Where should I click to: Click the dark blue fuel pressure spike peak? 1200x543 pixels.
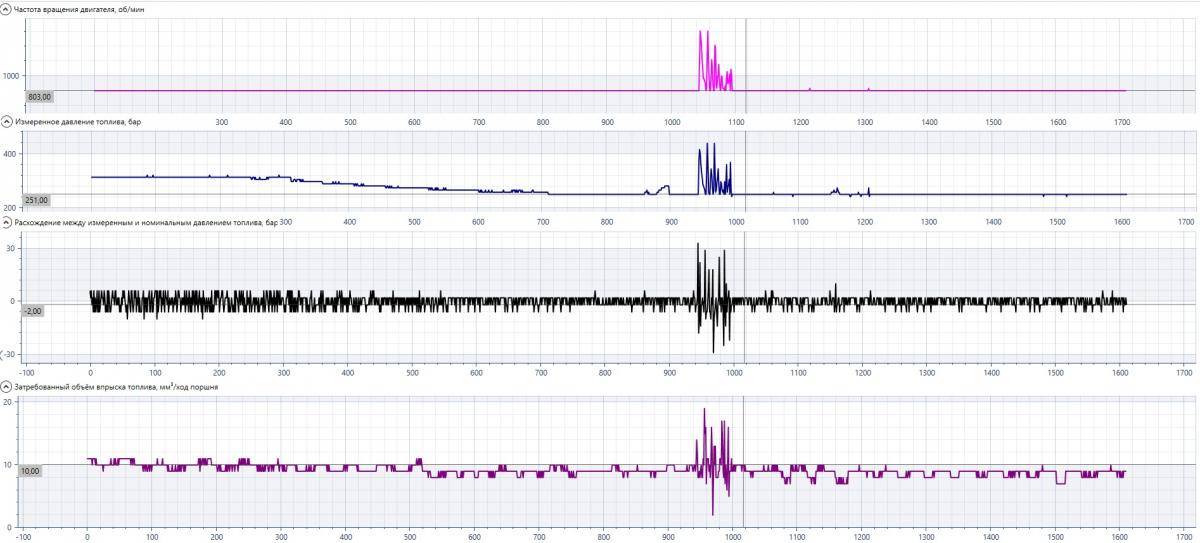tap(708, 144)
